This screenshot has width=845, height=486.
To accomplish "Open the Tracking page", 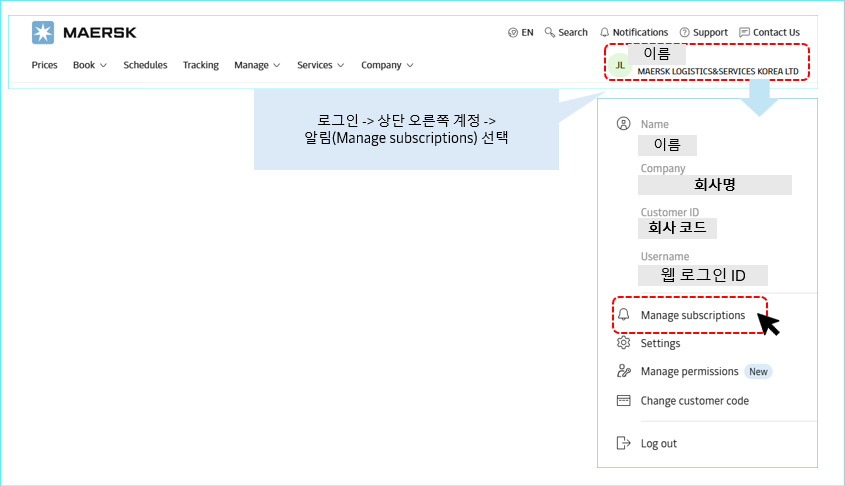I will 201,65.
